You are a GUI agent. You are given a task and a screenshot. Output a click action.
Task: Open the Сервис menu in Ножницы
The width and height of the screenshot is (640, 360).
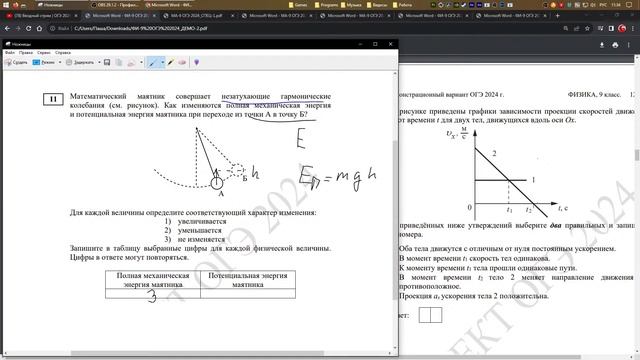click(44, 52)
